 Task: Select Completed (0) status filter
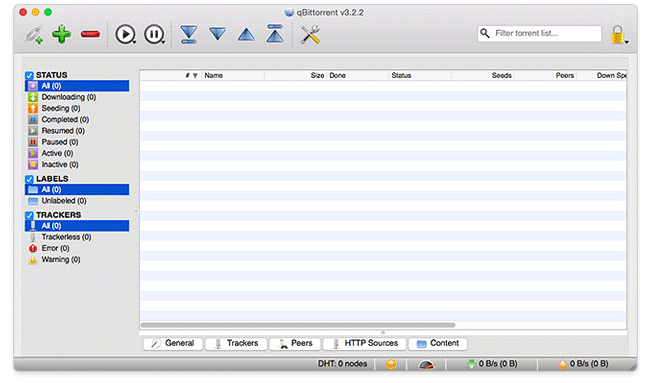click(77, 119)
